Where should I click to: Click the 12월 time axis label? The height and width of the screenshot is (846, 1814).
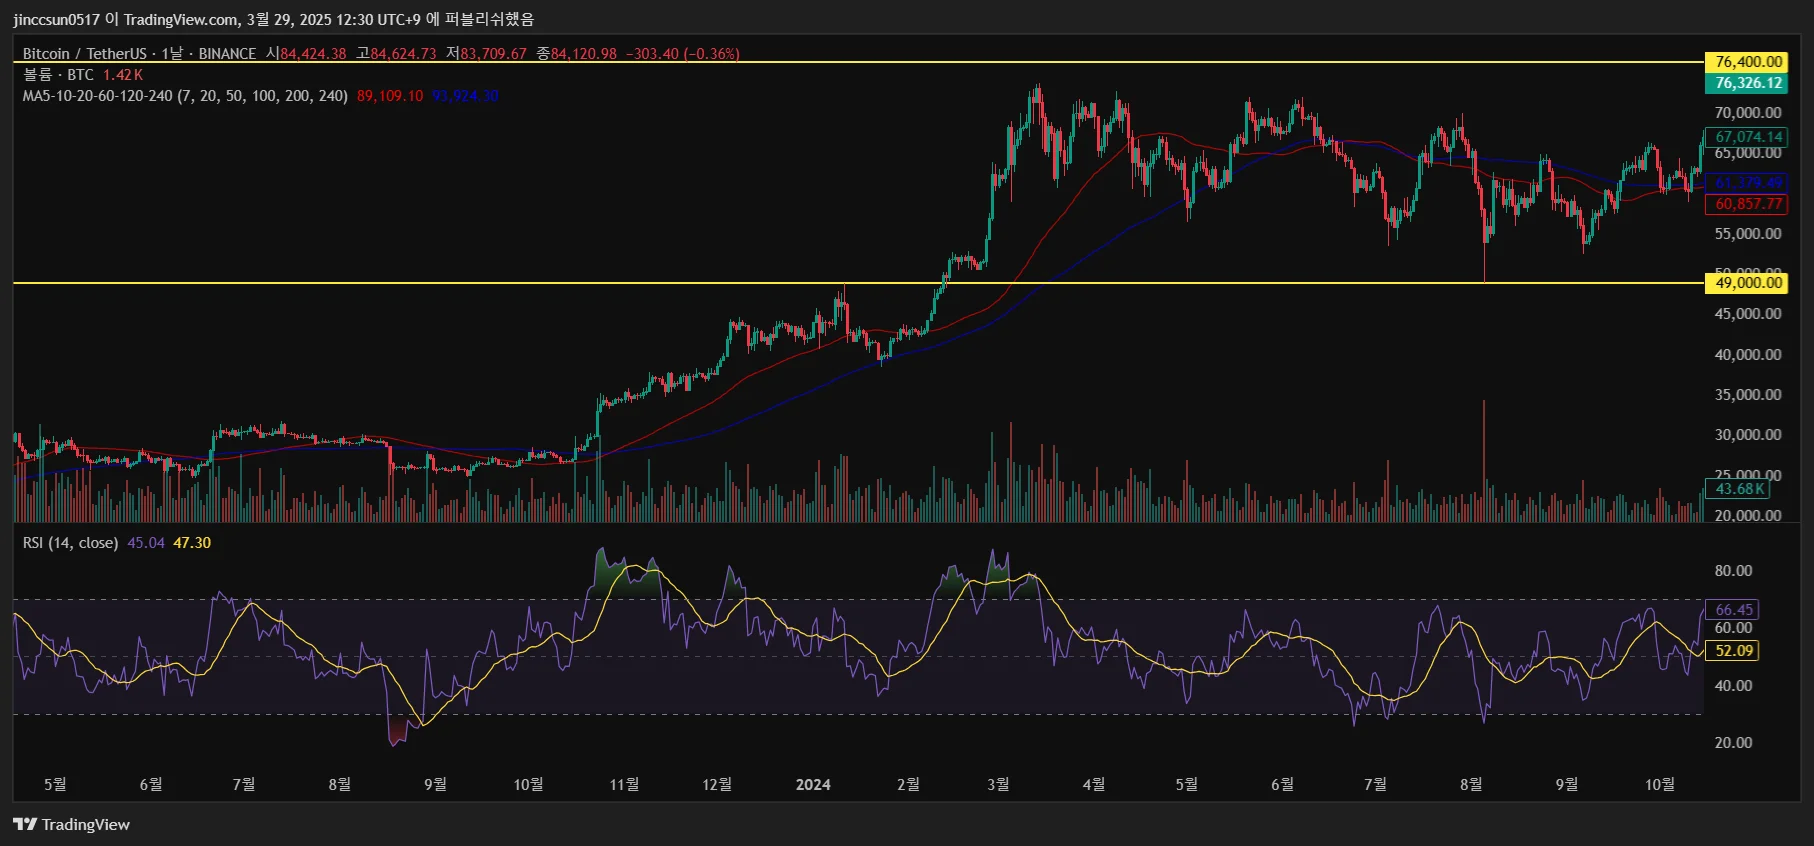click(x=717, y=785)
